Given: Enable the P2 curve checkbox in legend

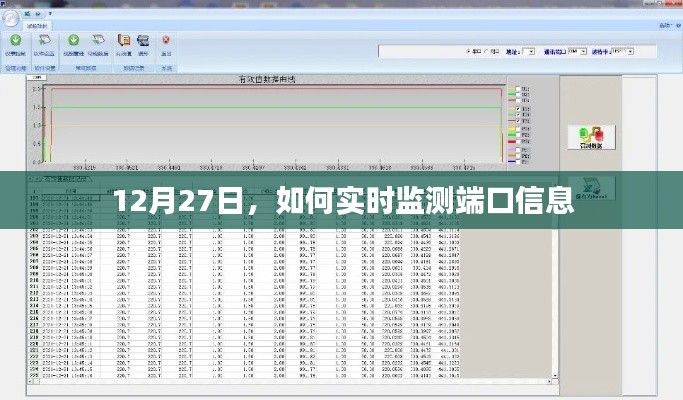Looking at the screenshot, I should pyautogui.click(x=518, y=135).
